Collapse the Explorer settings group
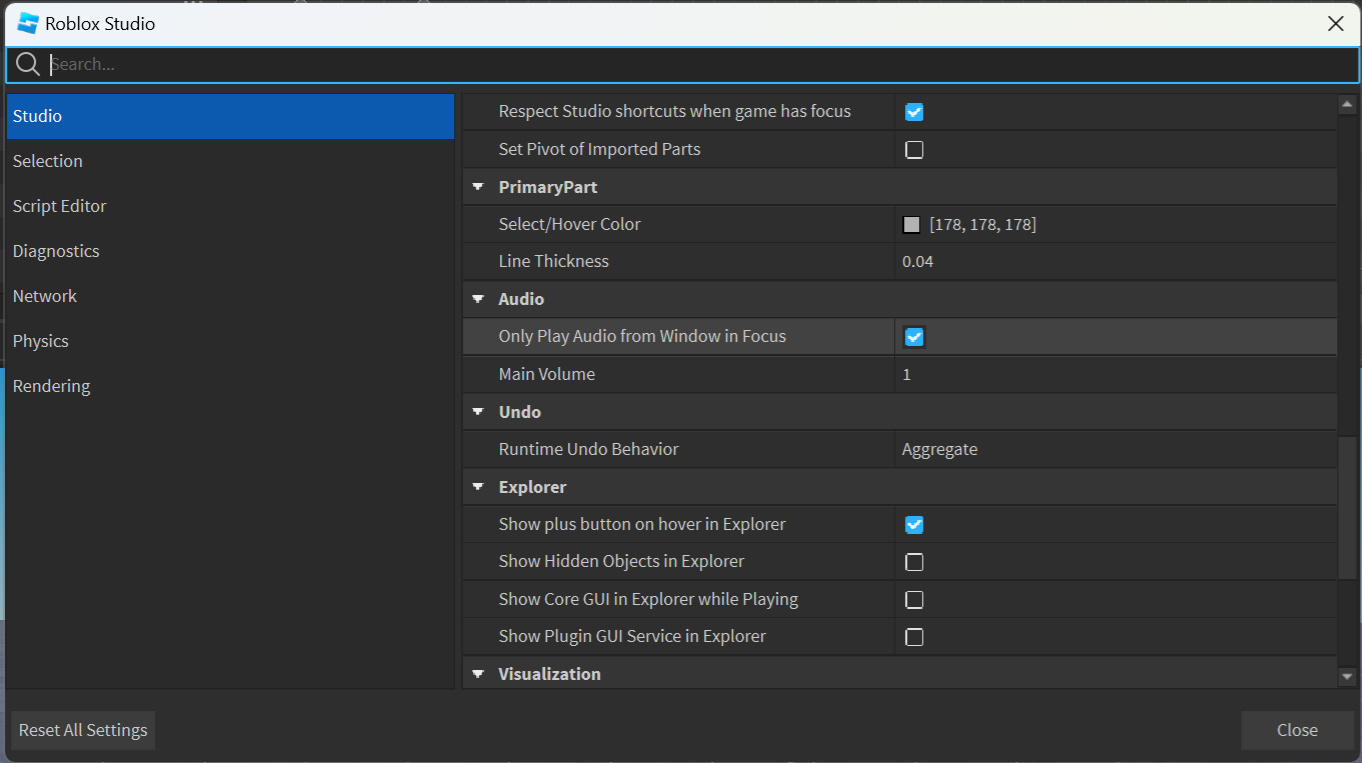1362x763 pixels. tap(478, 487)
